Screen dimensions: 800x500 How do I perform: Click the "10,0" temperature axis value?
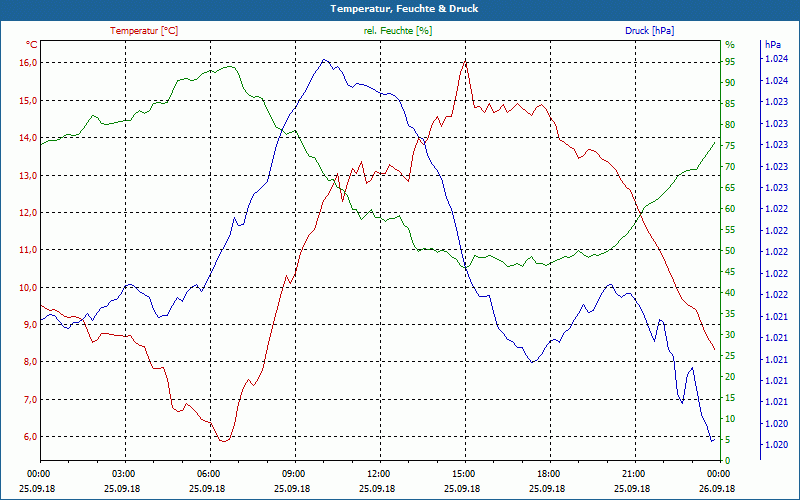(28, 287)
